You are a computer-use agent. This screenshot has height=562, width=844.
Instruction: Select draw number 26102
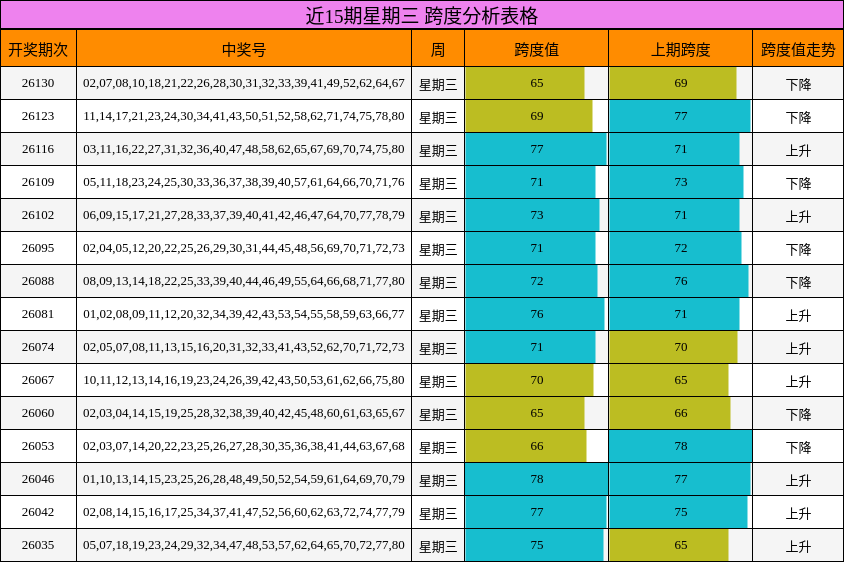(38, 215)
